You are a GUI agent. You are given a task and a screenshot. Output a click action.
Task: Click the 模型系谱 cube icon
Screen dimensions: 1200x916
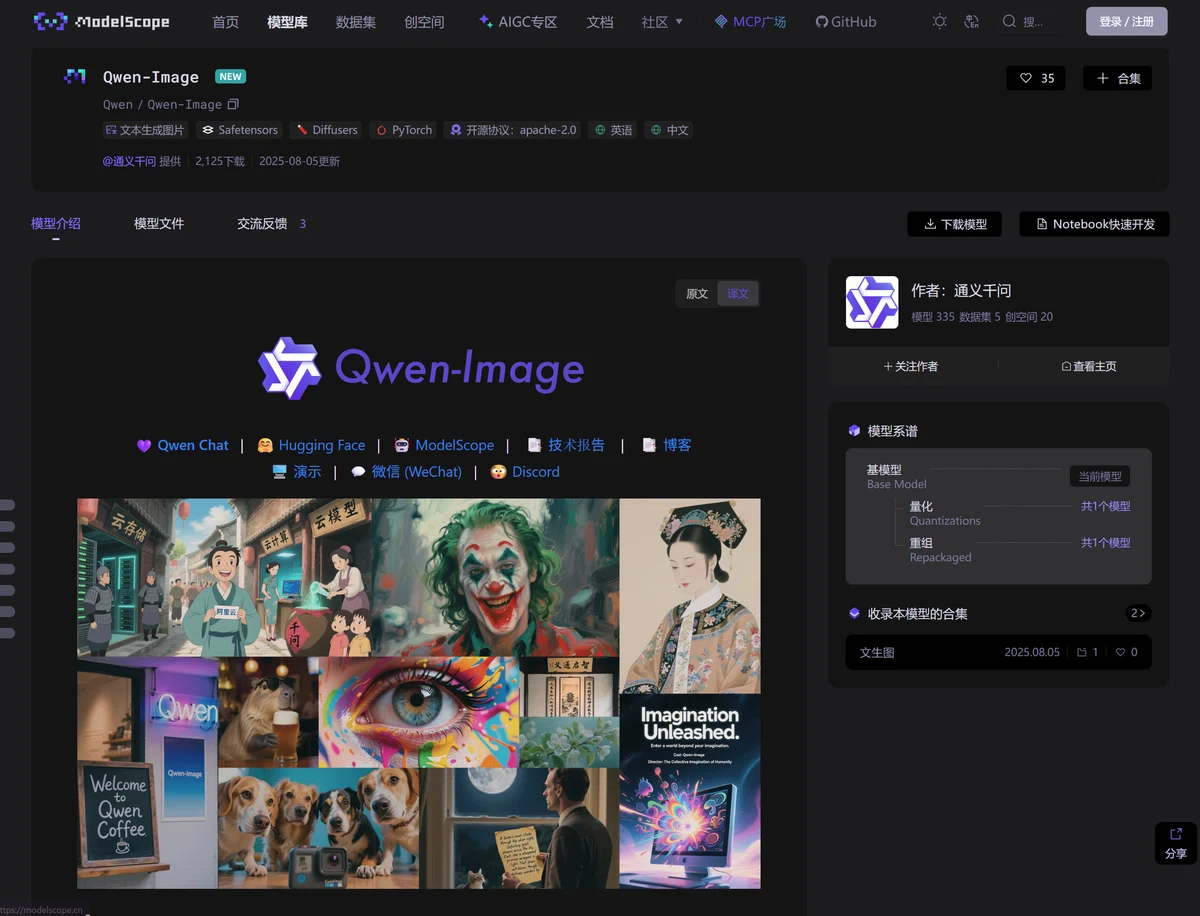854,431
